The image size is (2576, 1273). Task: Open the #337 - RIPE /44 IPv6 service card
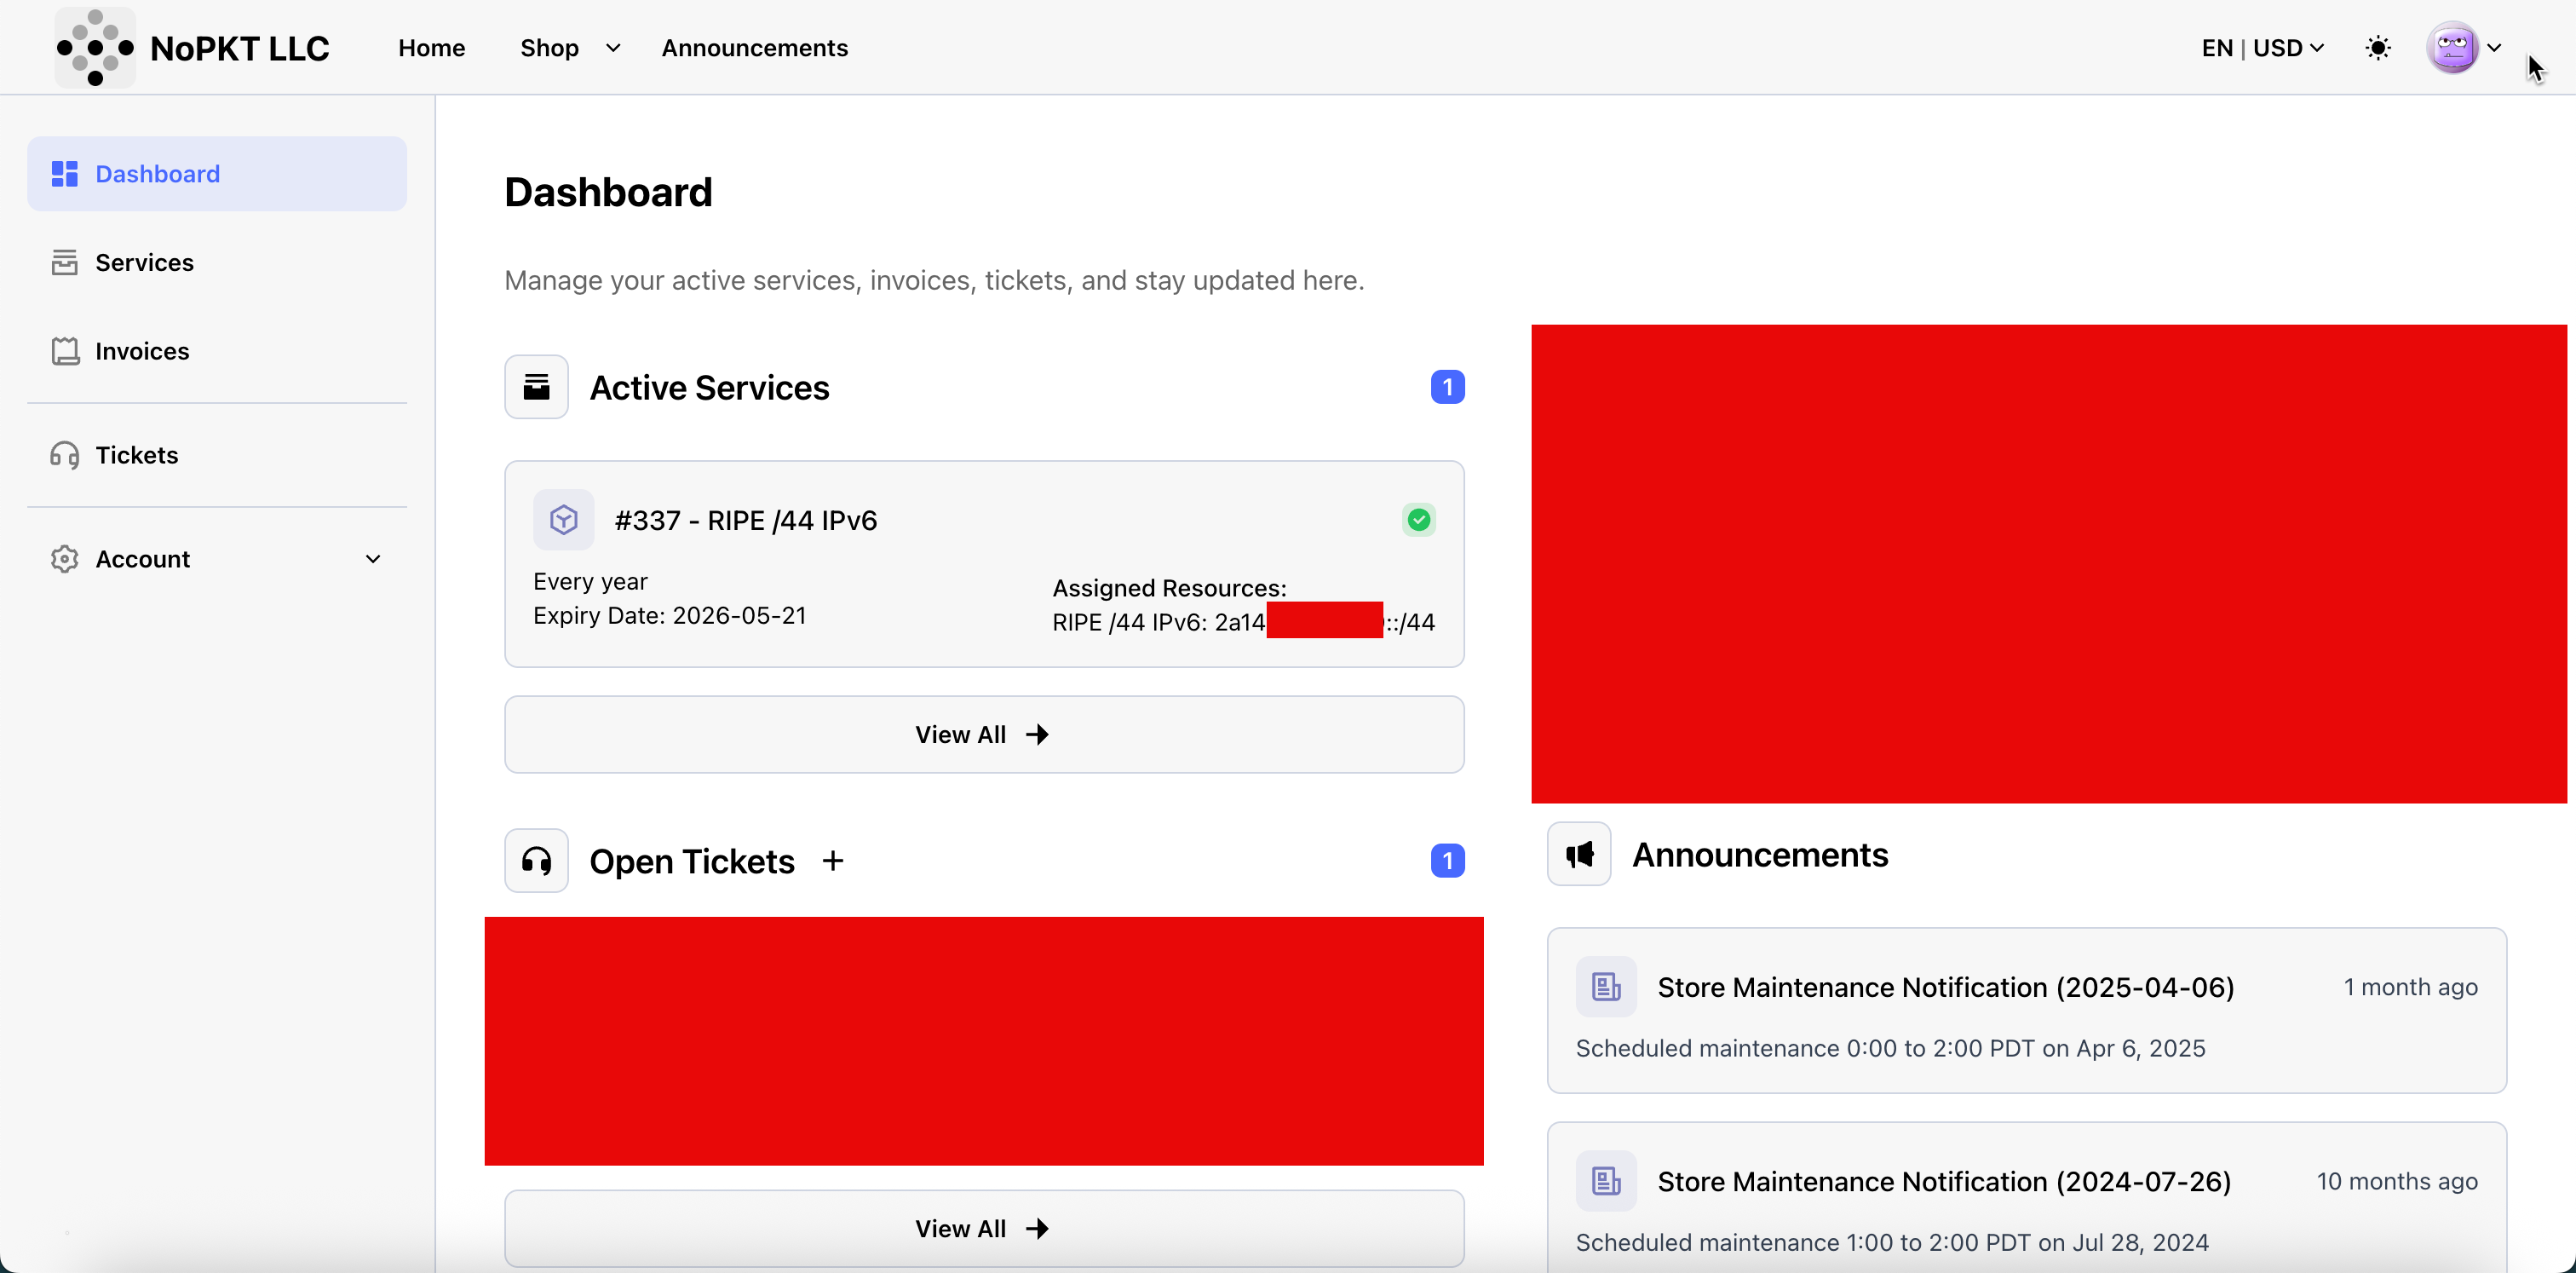click(x=745, y=521)
